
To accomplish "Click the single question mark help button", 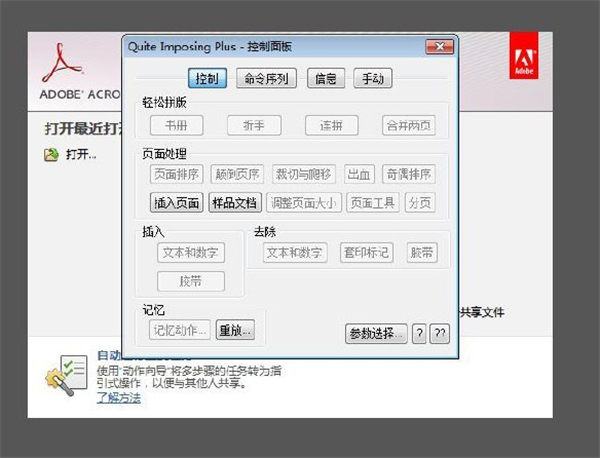I will click(x=419, y=333).
